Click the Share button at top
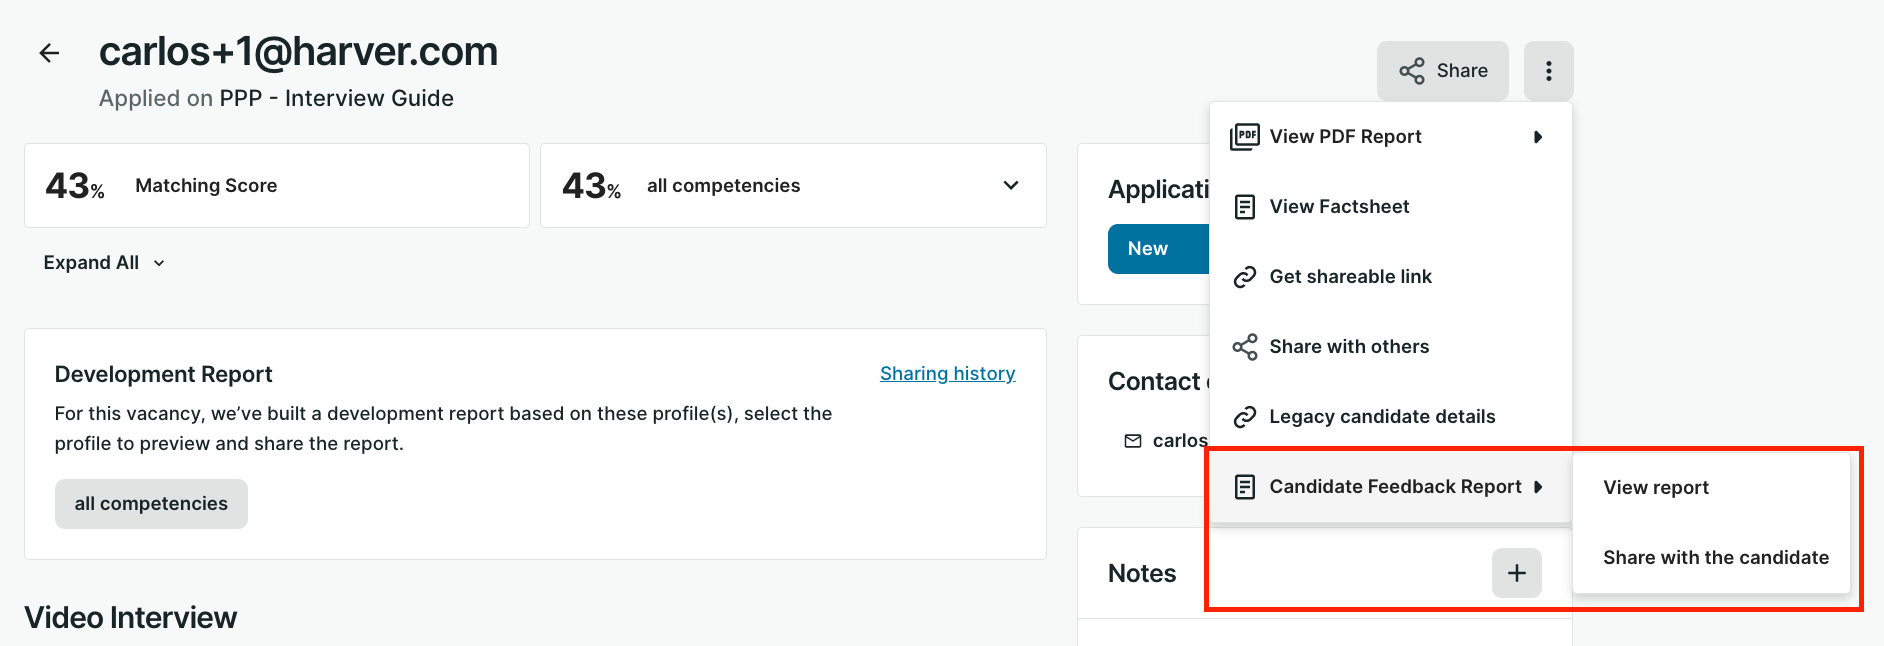 [x=1442, y=71]
